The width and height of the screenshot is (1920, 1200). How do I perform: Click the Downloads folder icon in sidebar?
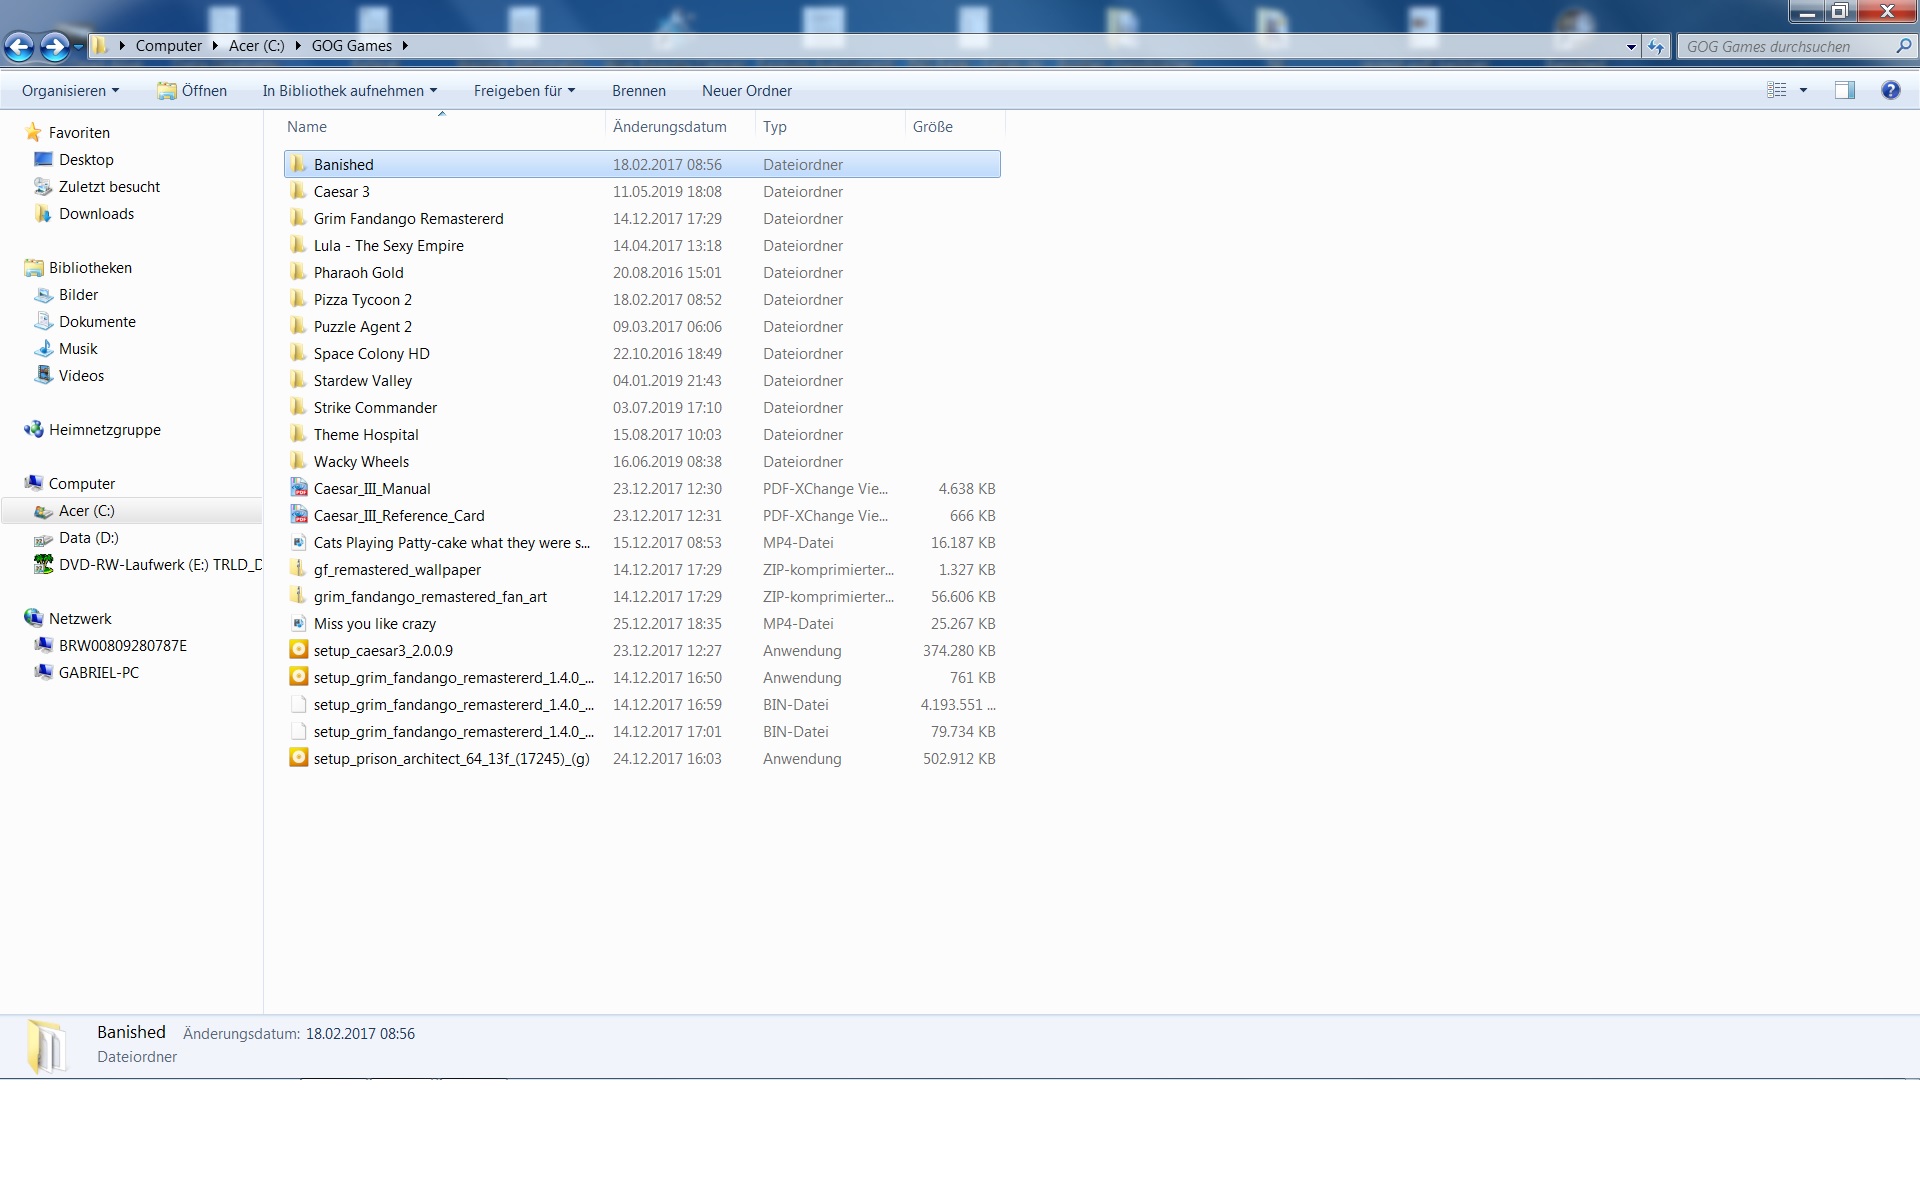click(x=43, y=213)
